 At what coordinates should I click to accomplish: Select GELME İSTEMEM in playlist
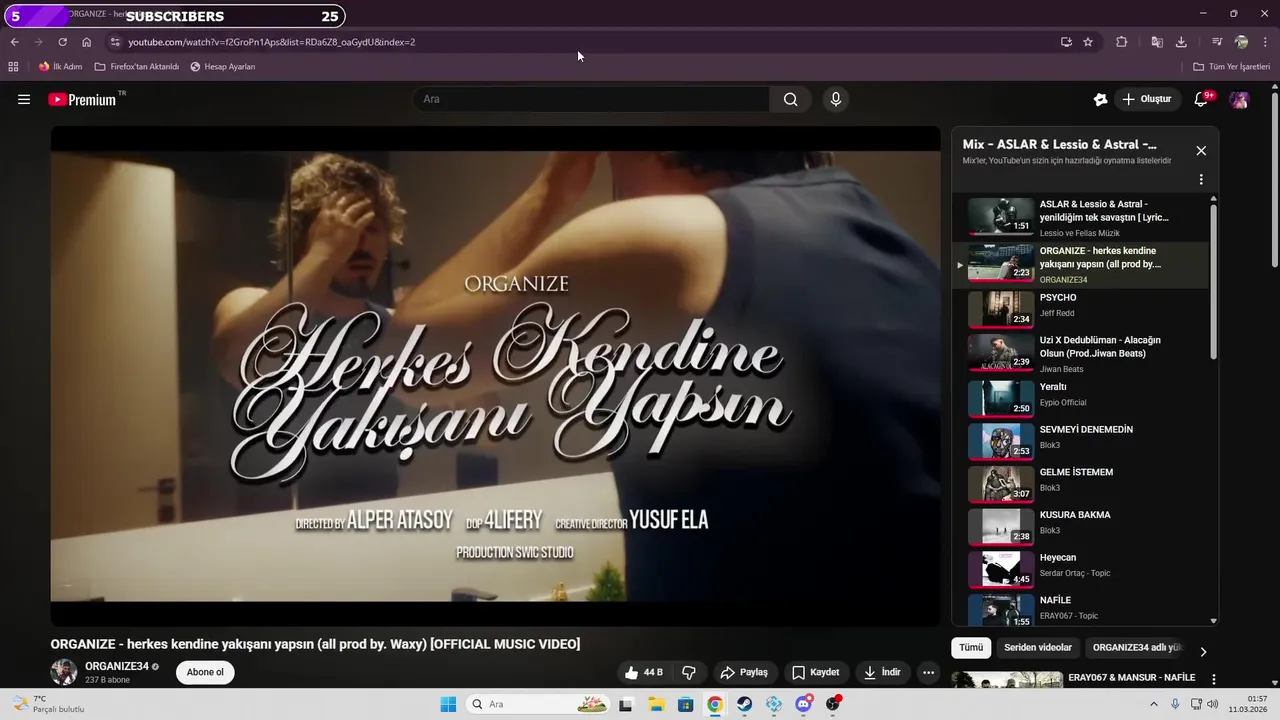[x=1080, y=483]
